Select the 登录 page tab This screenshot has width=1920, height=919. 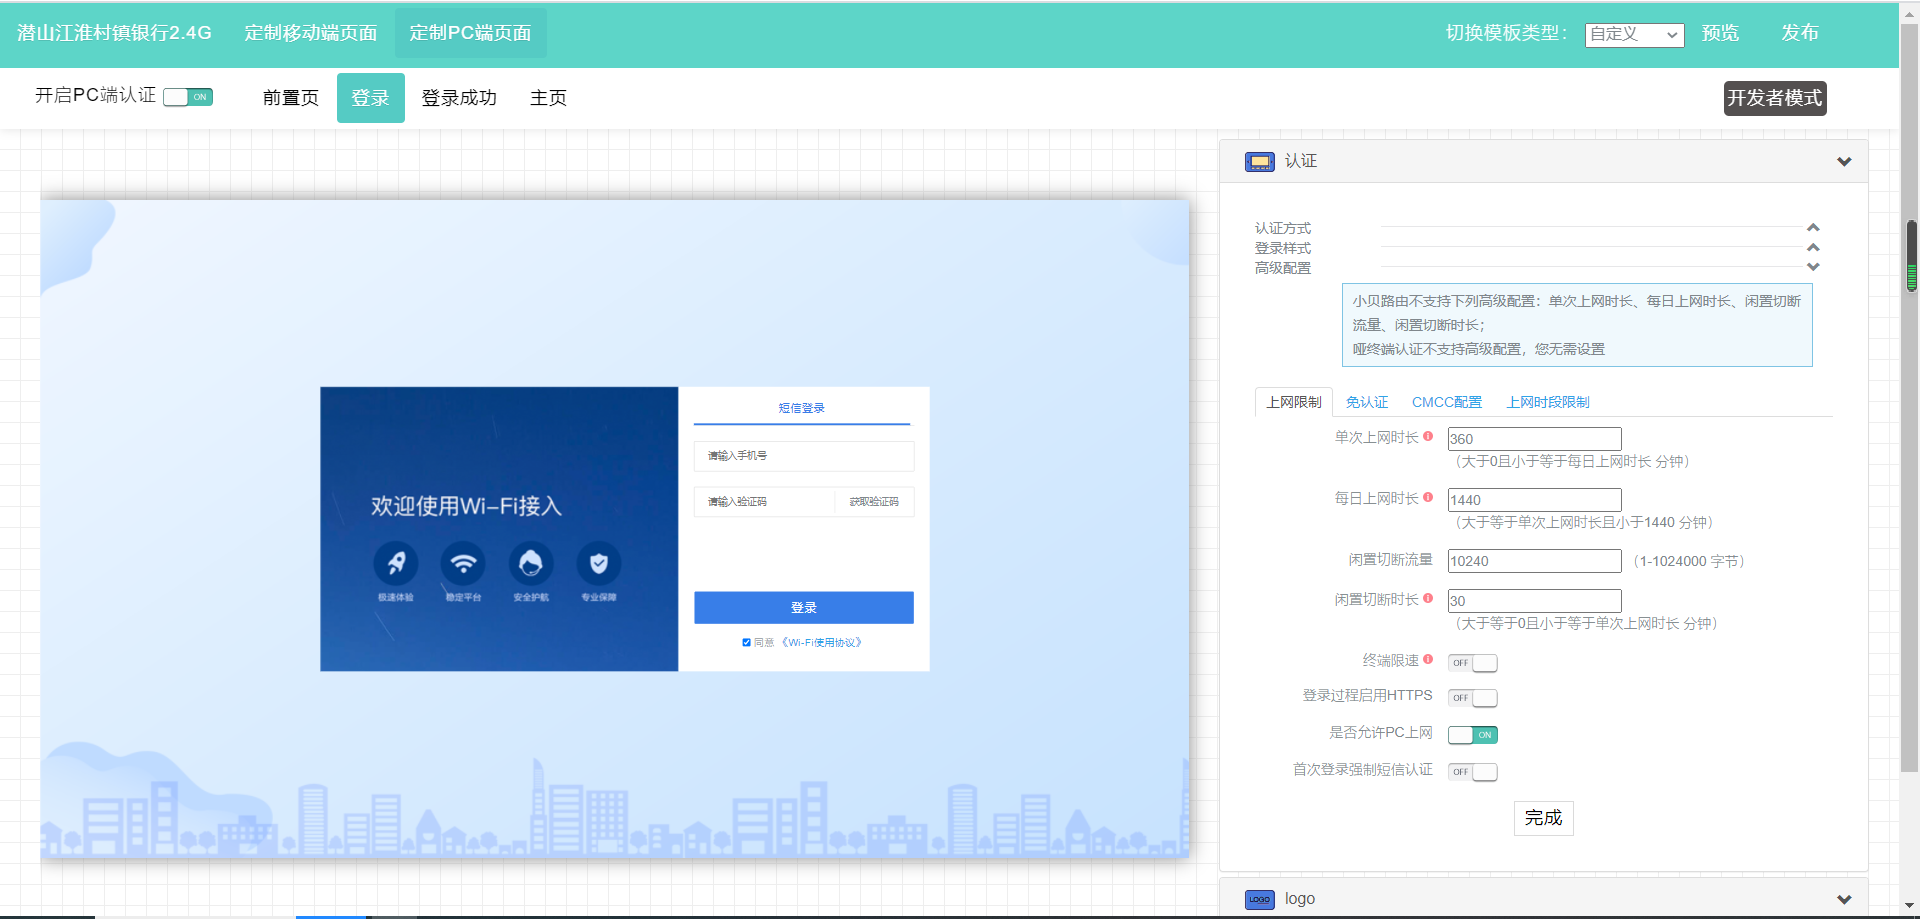click(371, 98)
